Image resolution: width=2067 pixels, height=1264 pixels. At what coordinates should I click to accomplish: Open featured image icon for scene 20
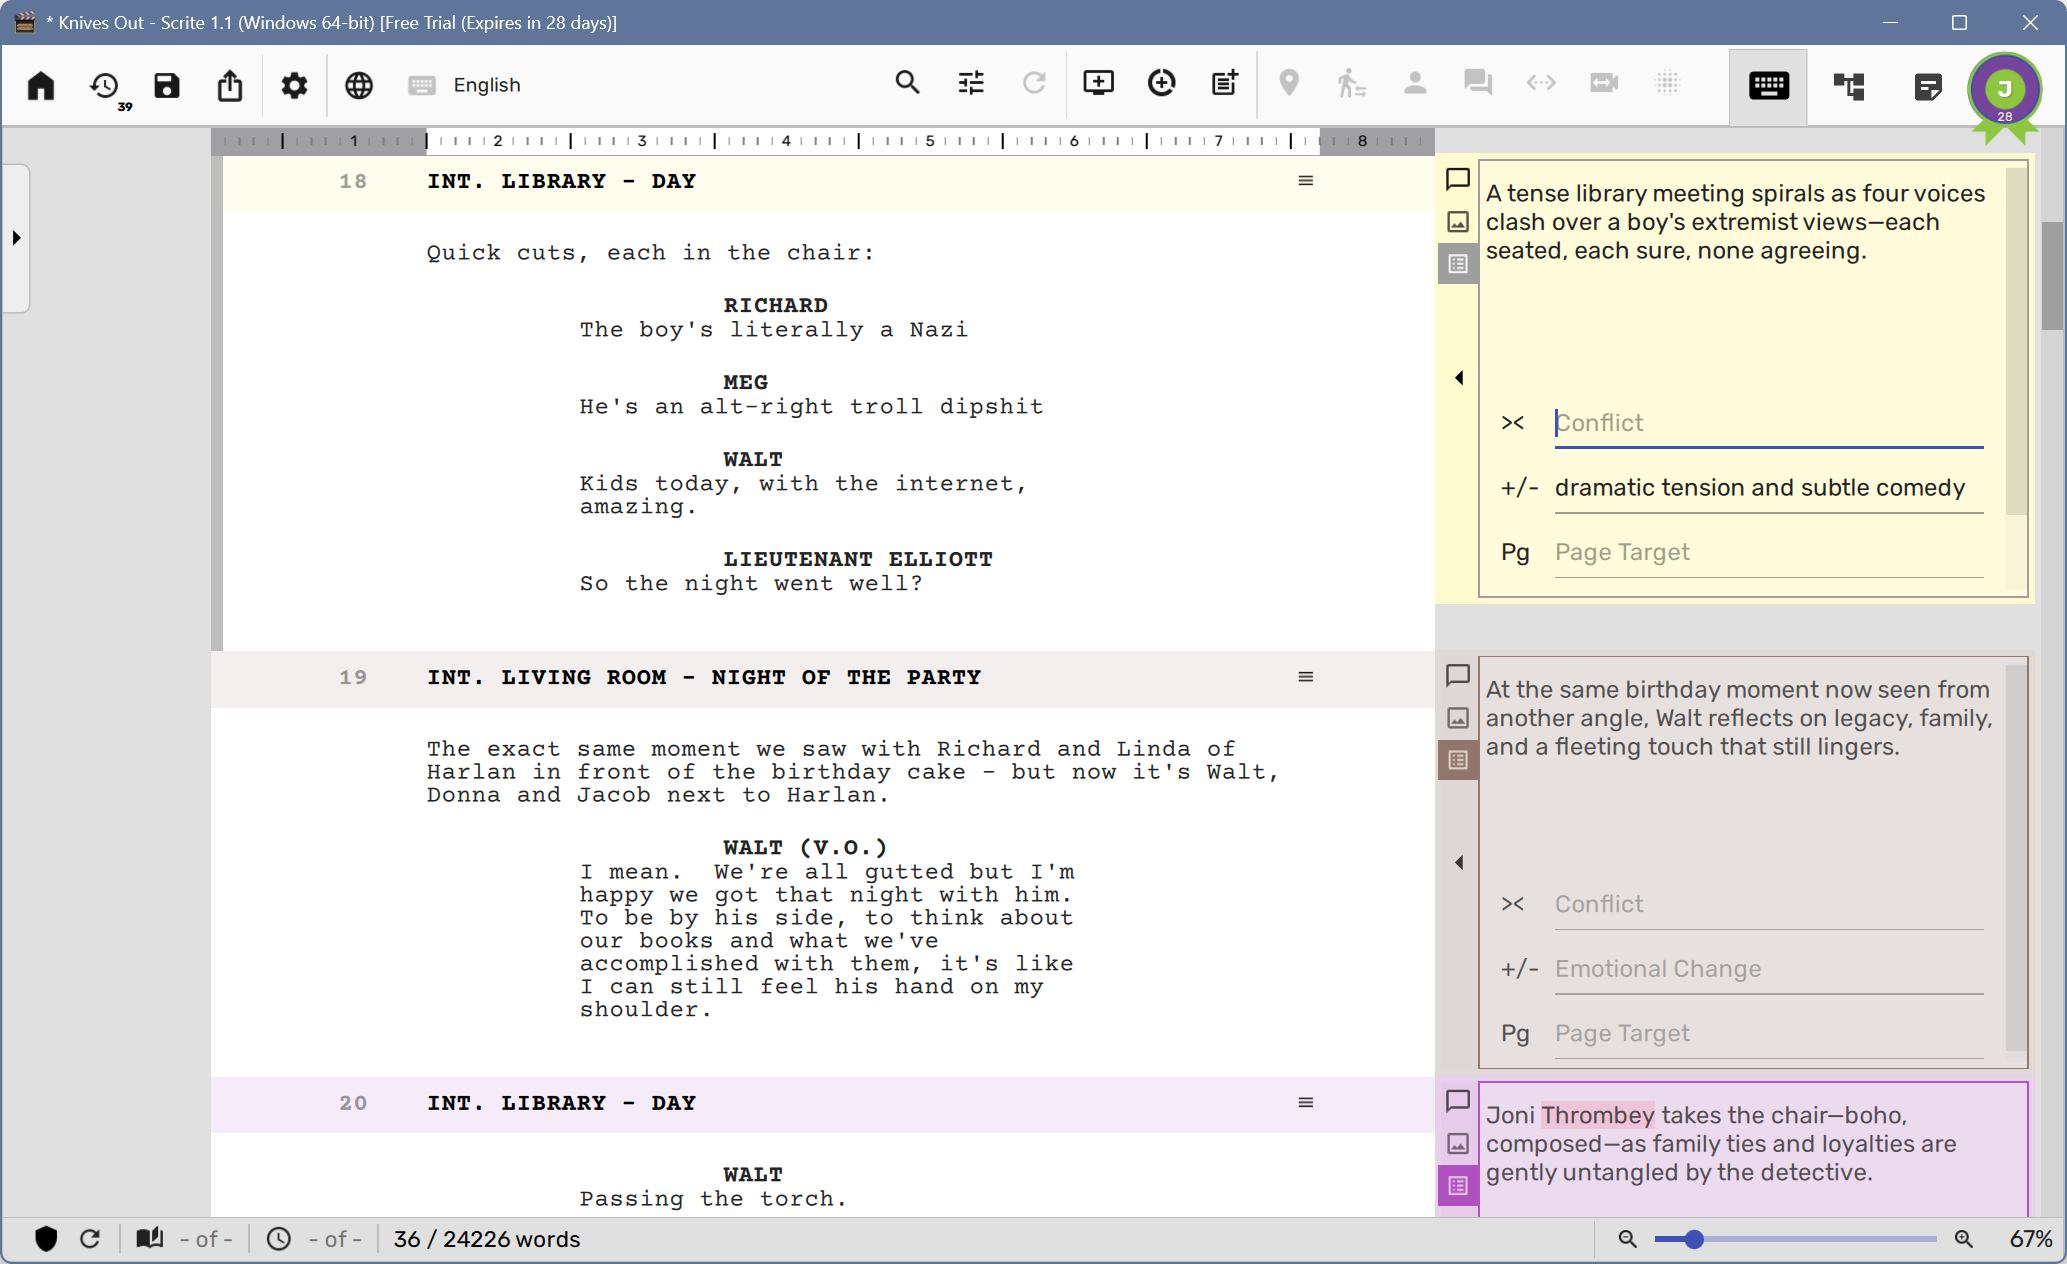[1458, 1144]
